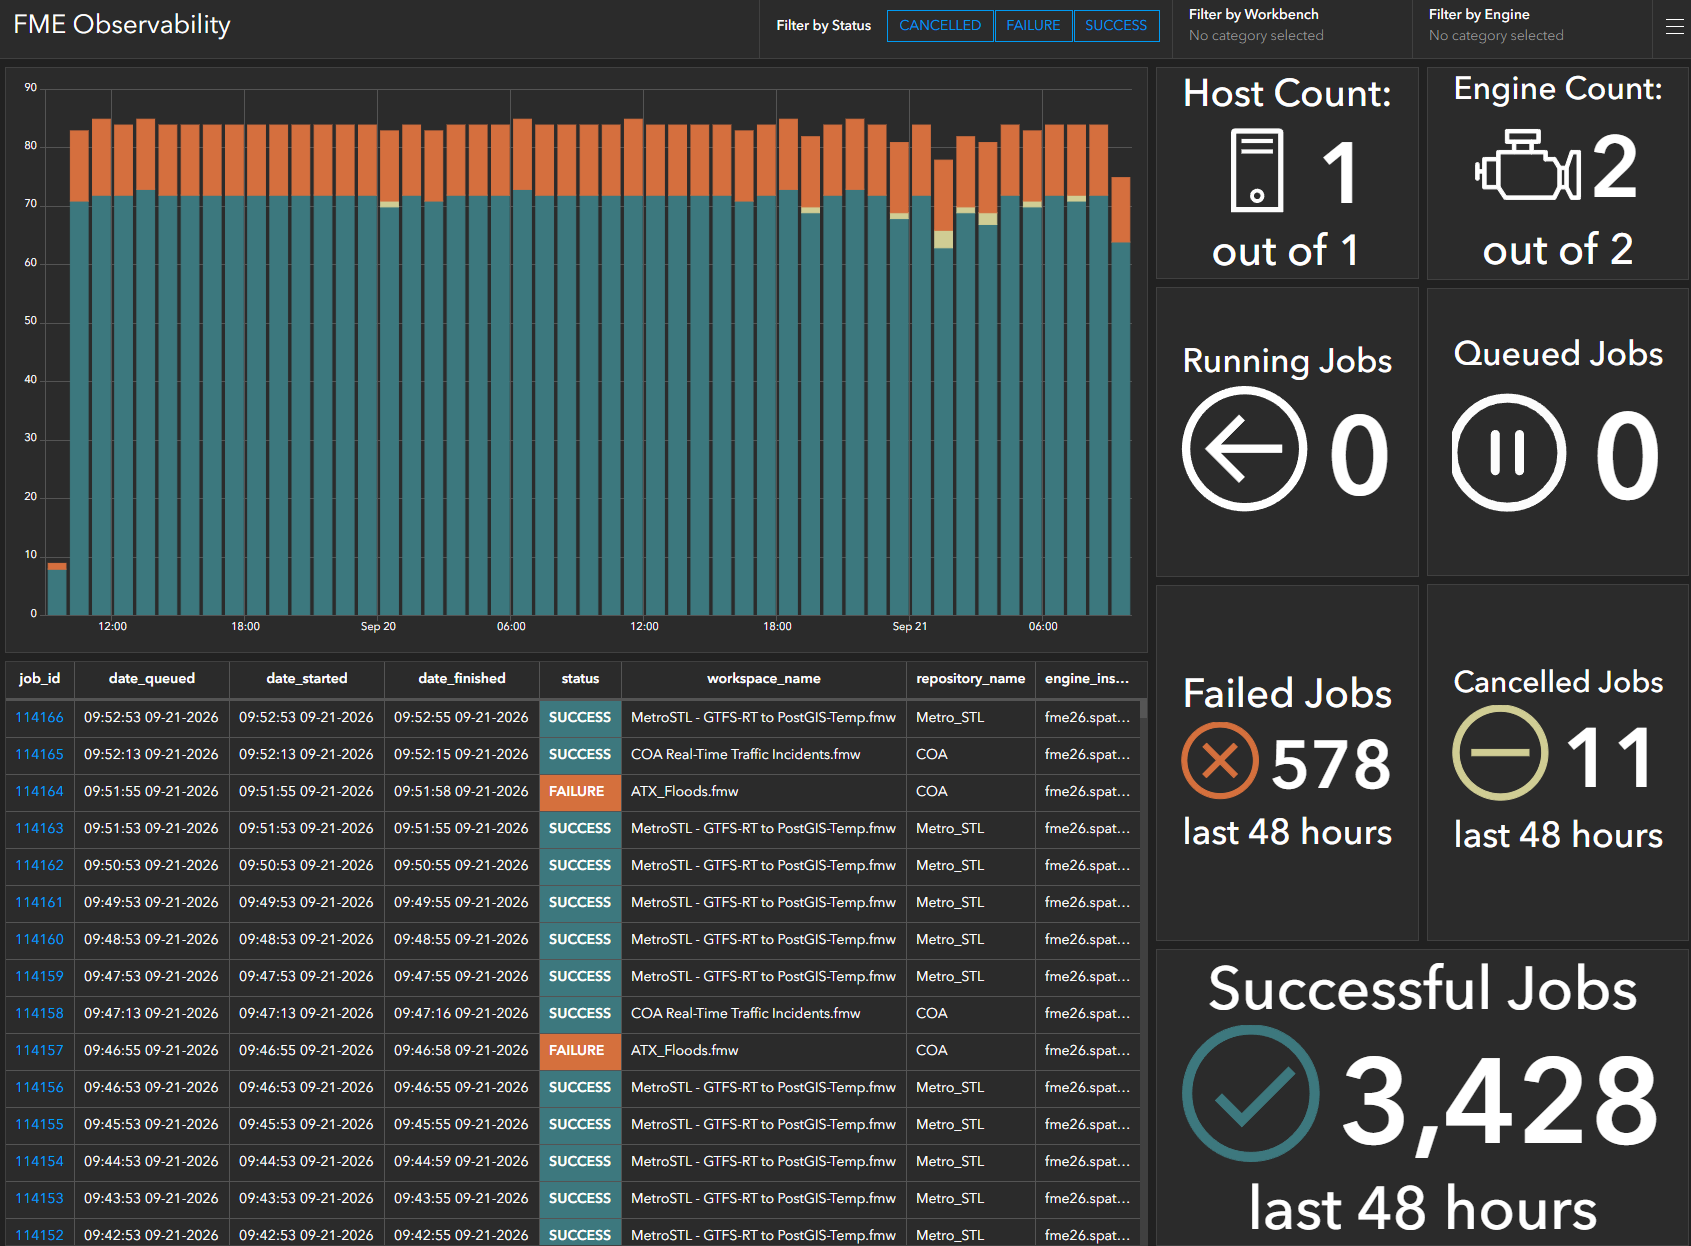Click the Failed Jobs X icon
The image size is (1691, 1246).
pyautogui.click(x=1220, y=761)
